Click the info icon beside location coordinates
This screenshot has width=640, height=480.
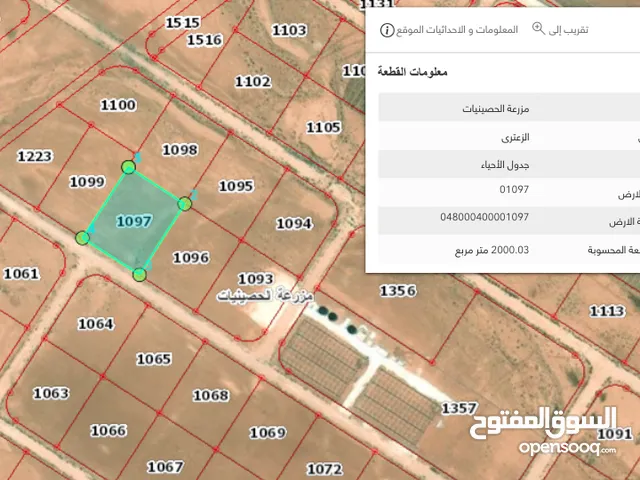(387, 30)
